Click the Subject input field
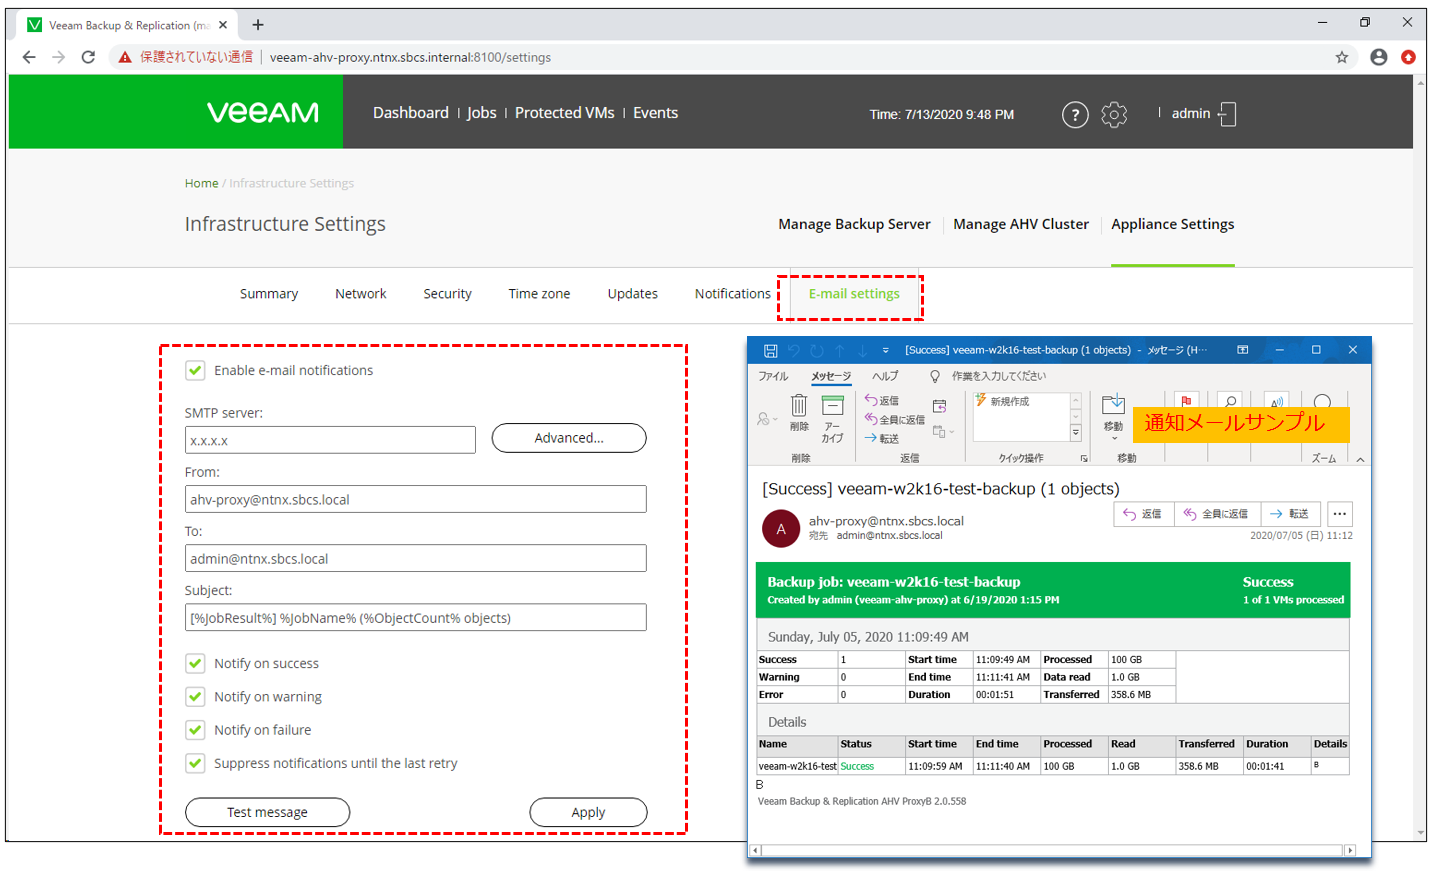Viewport: 1435px width, 871px height. [x=416, y=618]
